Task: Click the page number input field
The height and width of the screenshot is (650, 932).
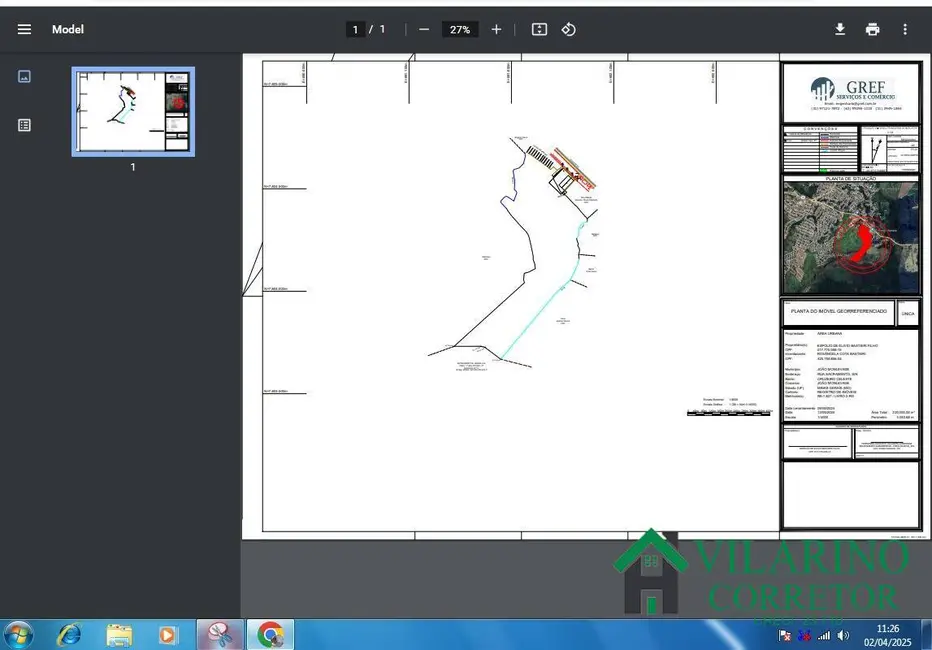Action: tap(355, 29)
